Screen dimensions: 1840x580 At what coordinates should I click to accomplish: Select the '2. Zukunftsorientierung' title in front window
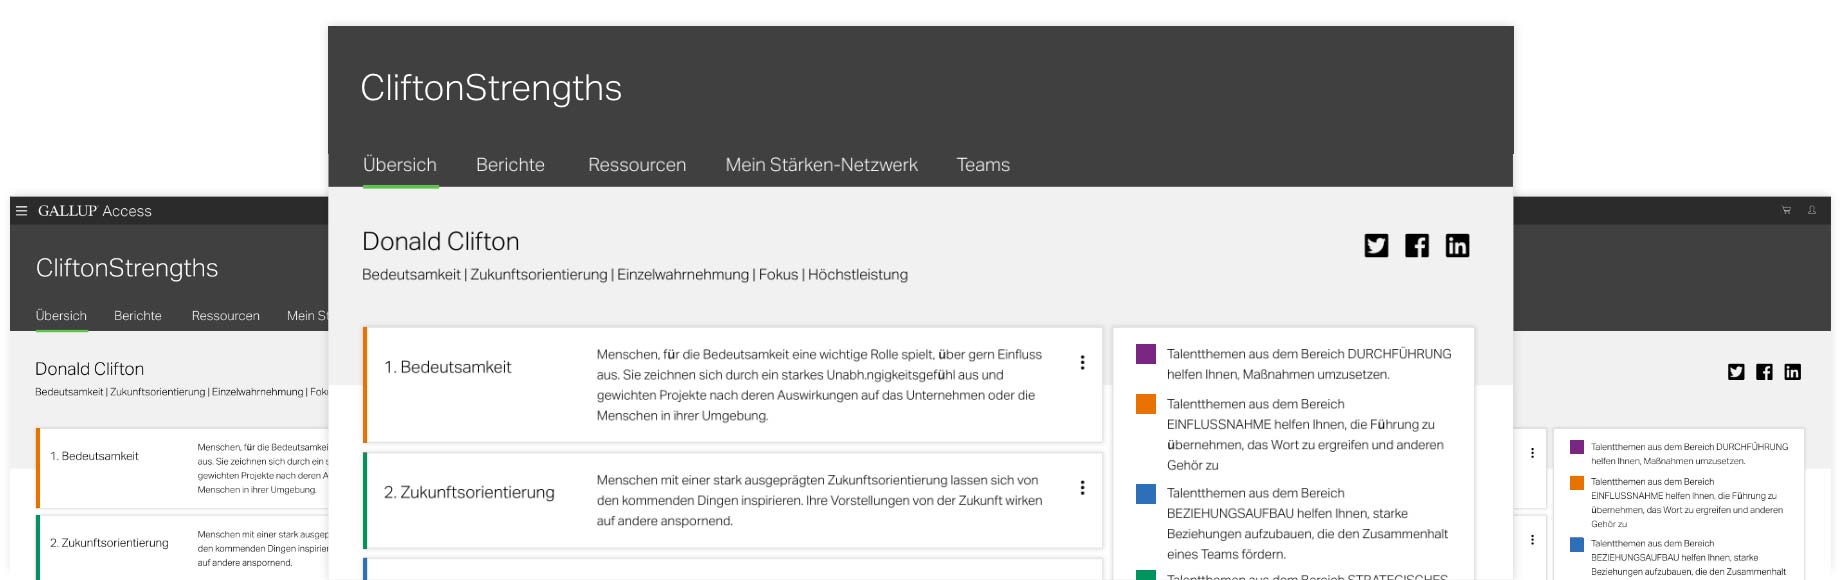pyautogui.click(x=469, y=492)
